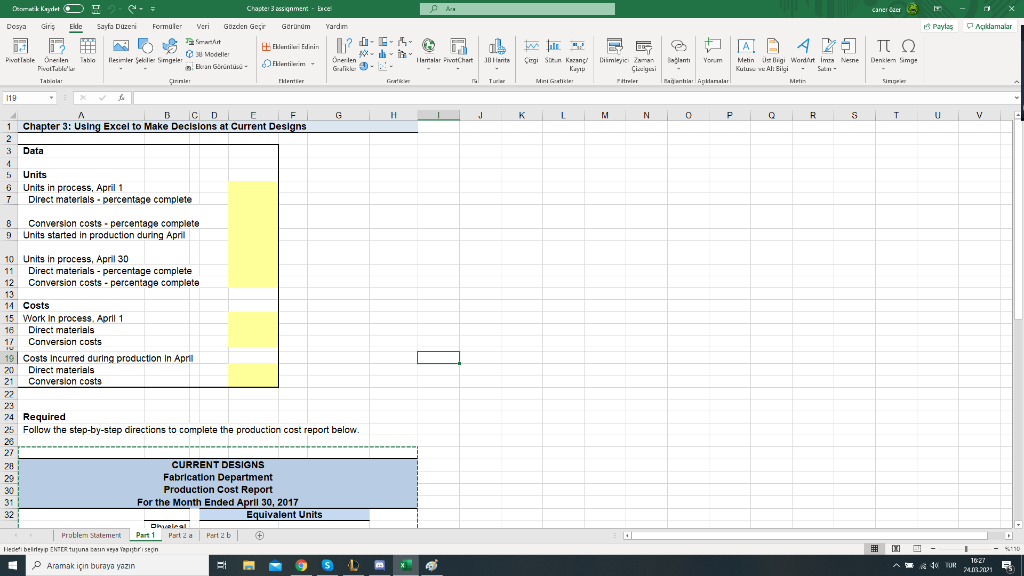Insert a Dilimleyici (slicer)

(614, 52)
